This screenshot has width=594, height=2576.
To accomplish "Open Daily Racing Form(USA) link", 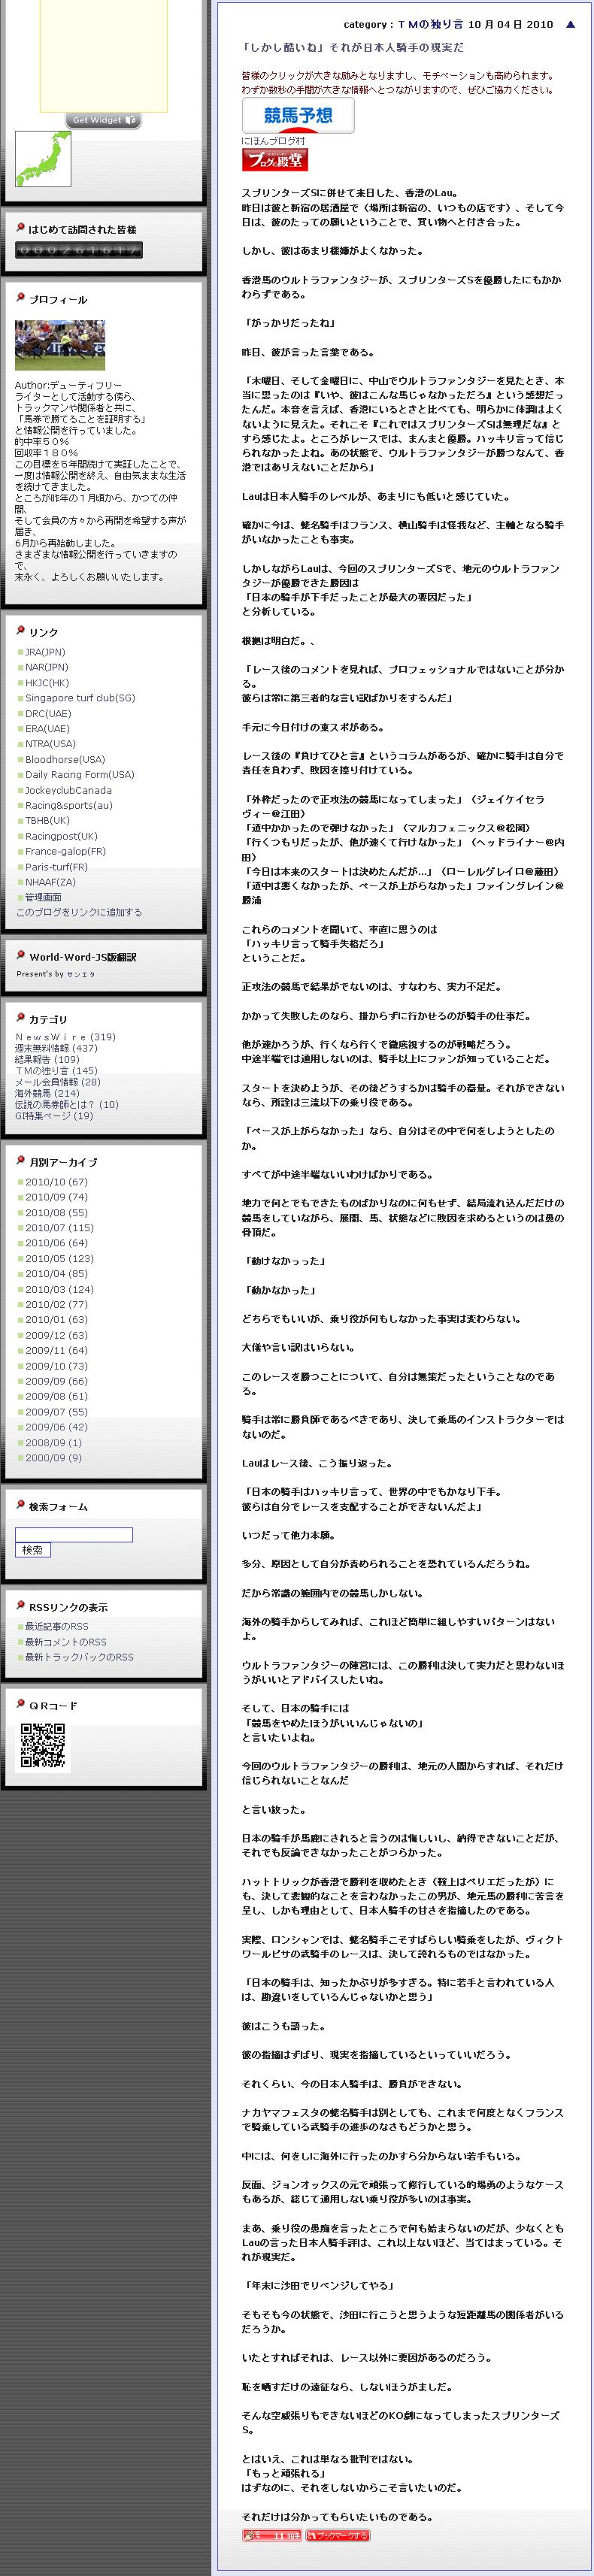I will [x=79, y=775].
